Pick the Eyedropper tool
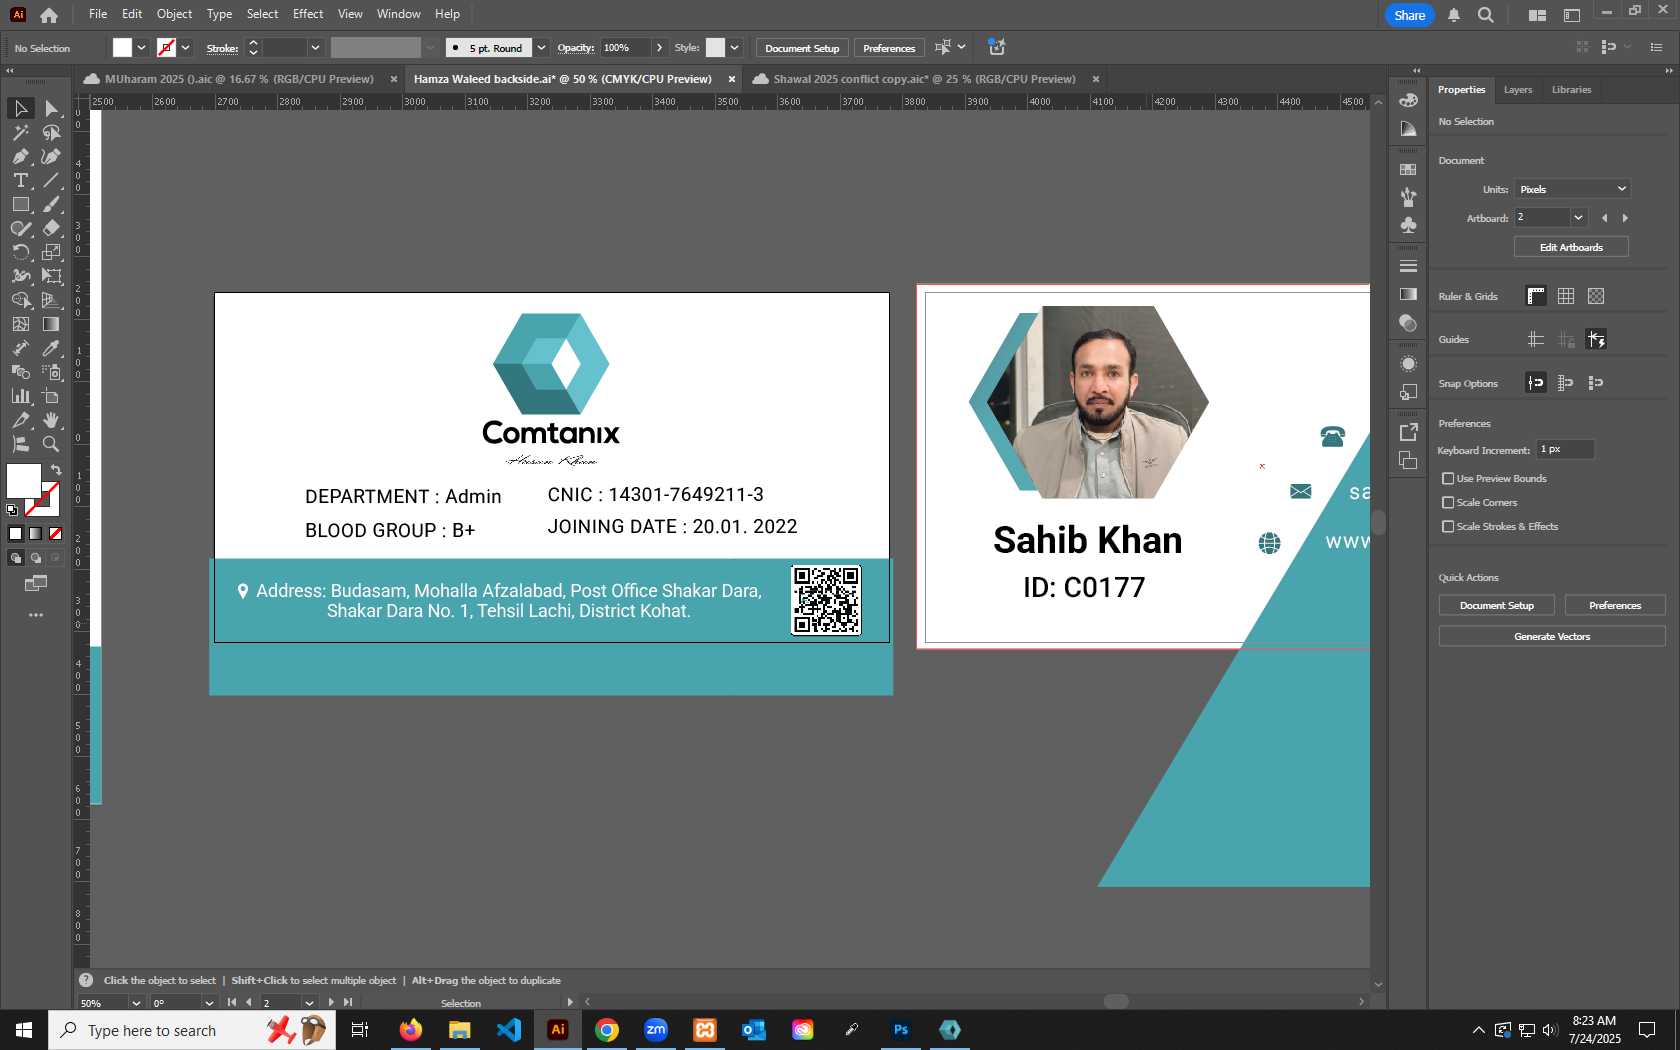Viewport: 1680px width, 1050px height. tap(51, 348)
